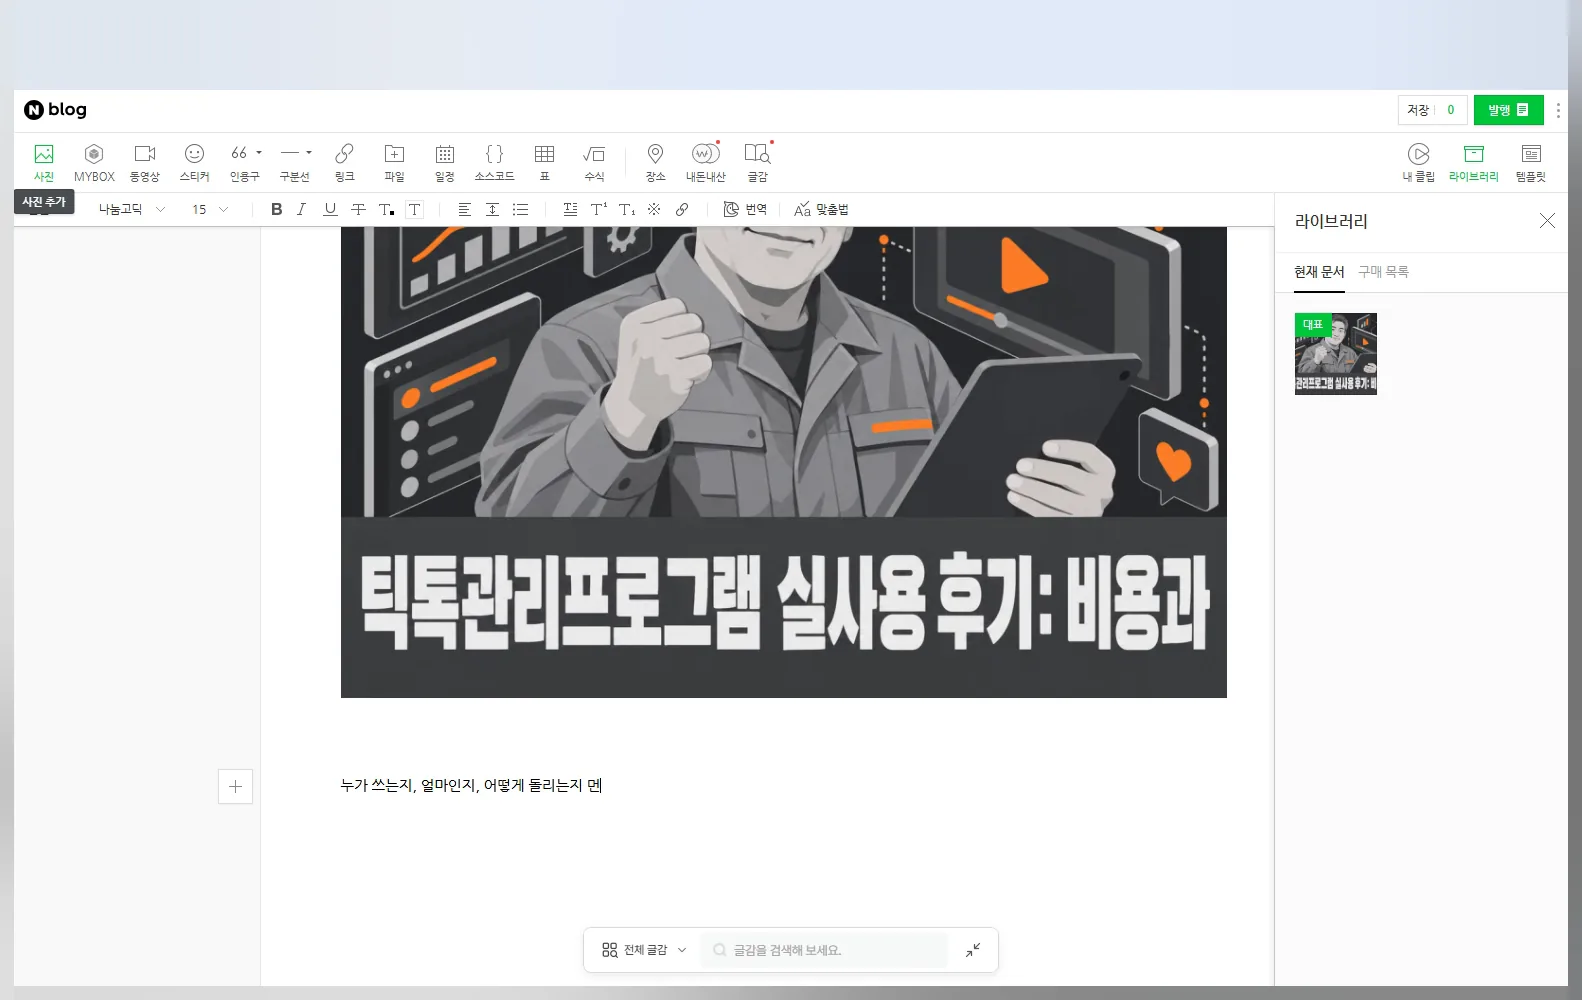Insert a 소스코드 code block
The image size is (1582, 1000).
tap(495, 162)
